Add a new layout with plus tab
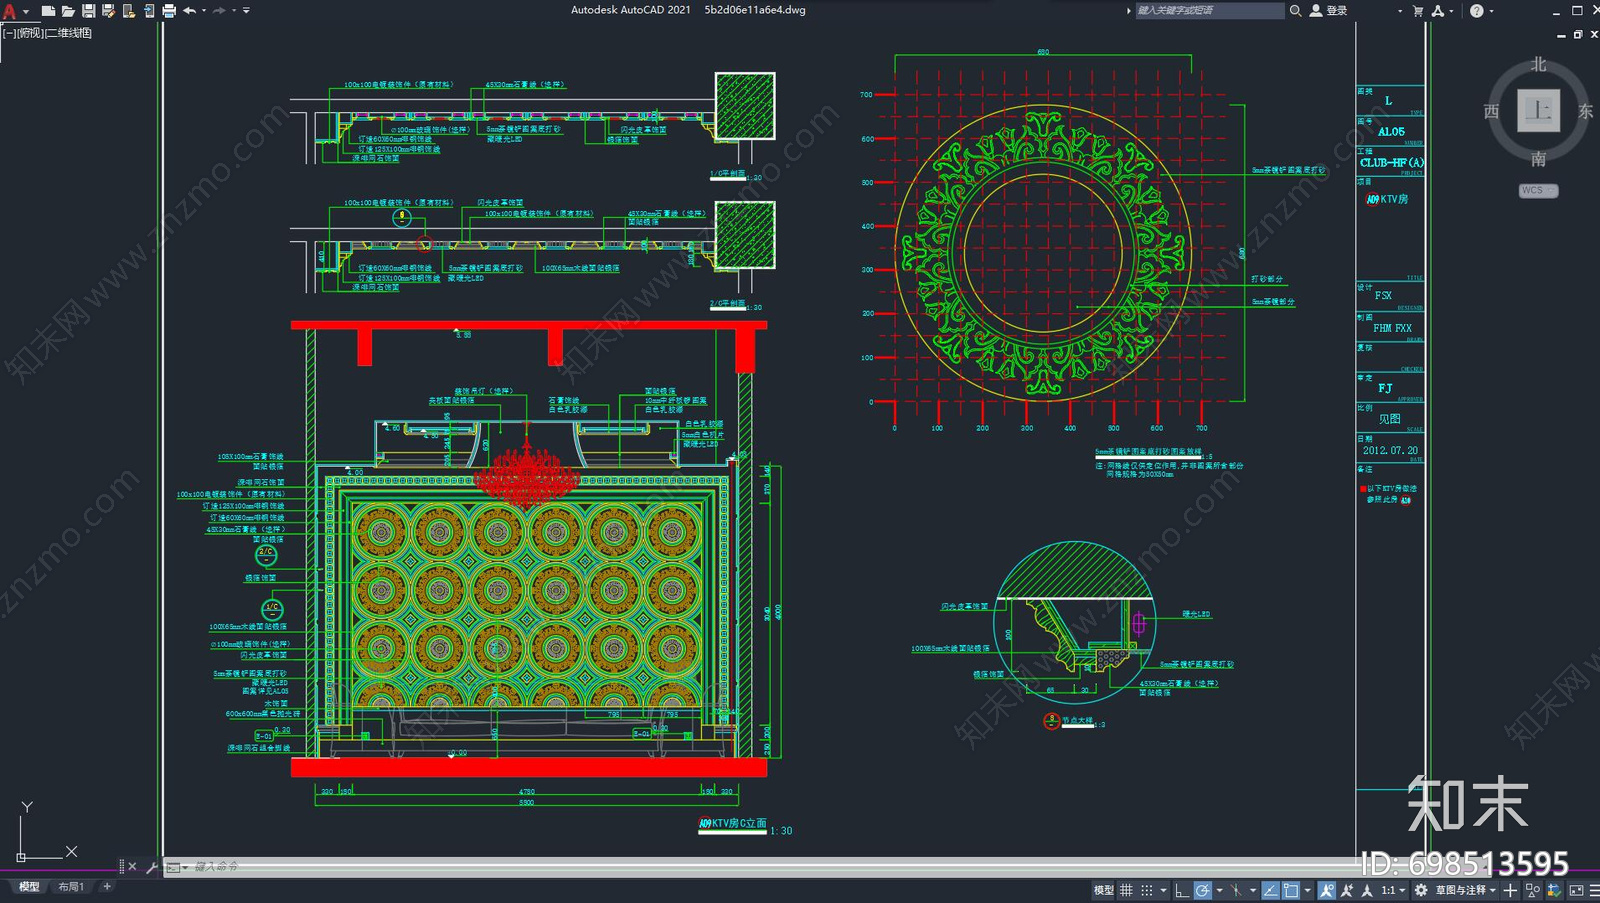 (x=107, y=886)
